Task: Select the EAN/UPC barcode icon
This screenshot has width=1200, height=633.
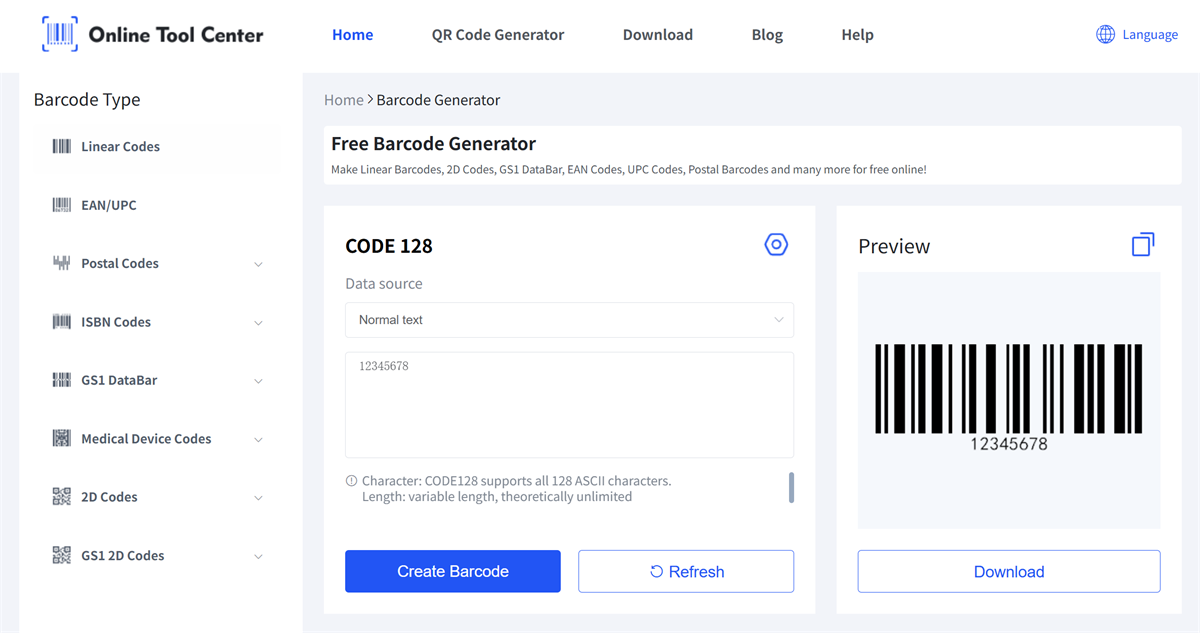Action: click(x=62, y=205)
